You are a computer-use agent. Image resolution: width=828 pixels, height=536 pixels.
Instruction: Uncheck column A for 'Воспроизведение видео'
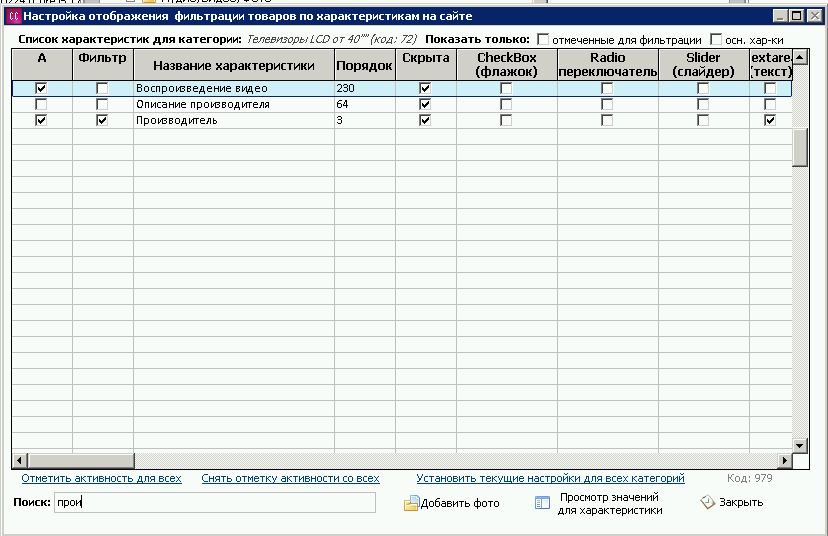tap(41, 88)
